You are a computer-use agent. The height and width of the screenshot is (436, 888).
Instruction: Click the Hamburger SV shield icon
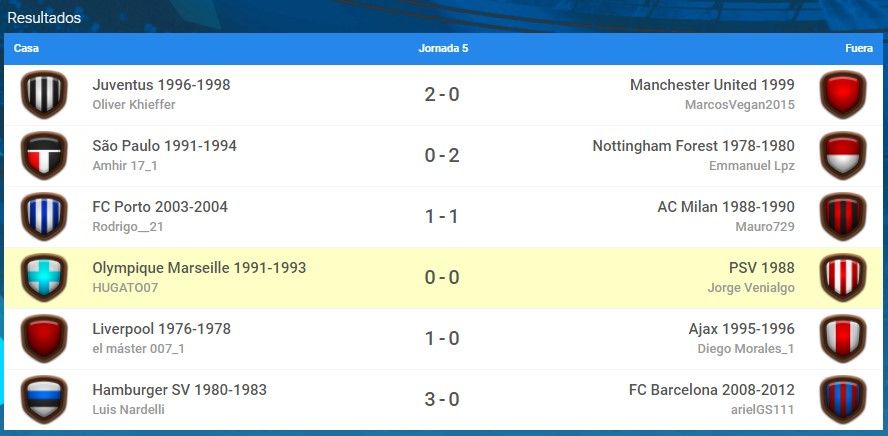44,400
